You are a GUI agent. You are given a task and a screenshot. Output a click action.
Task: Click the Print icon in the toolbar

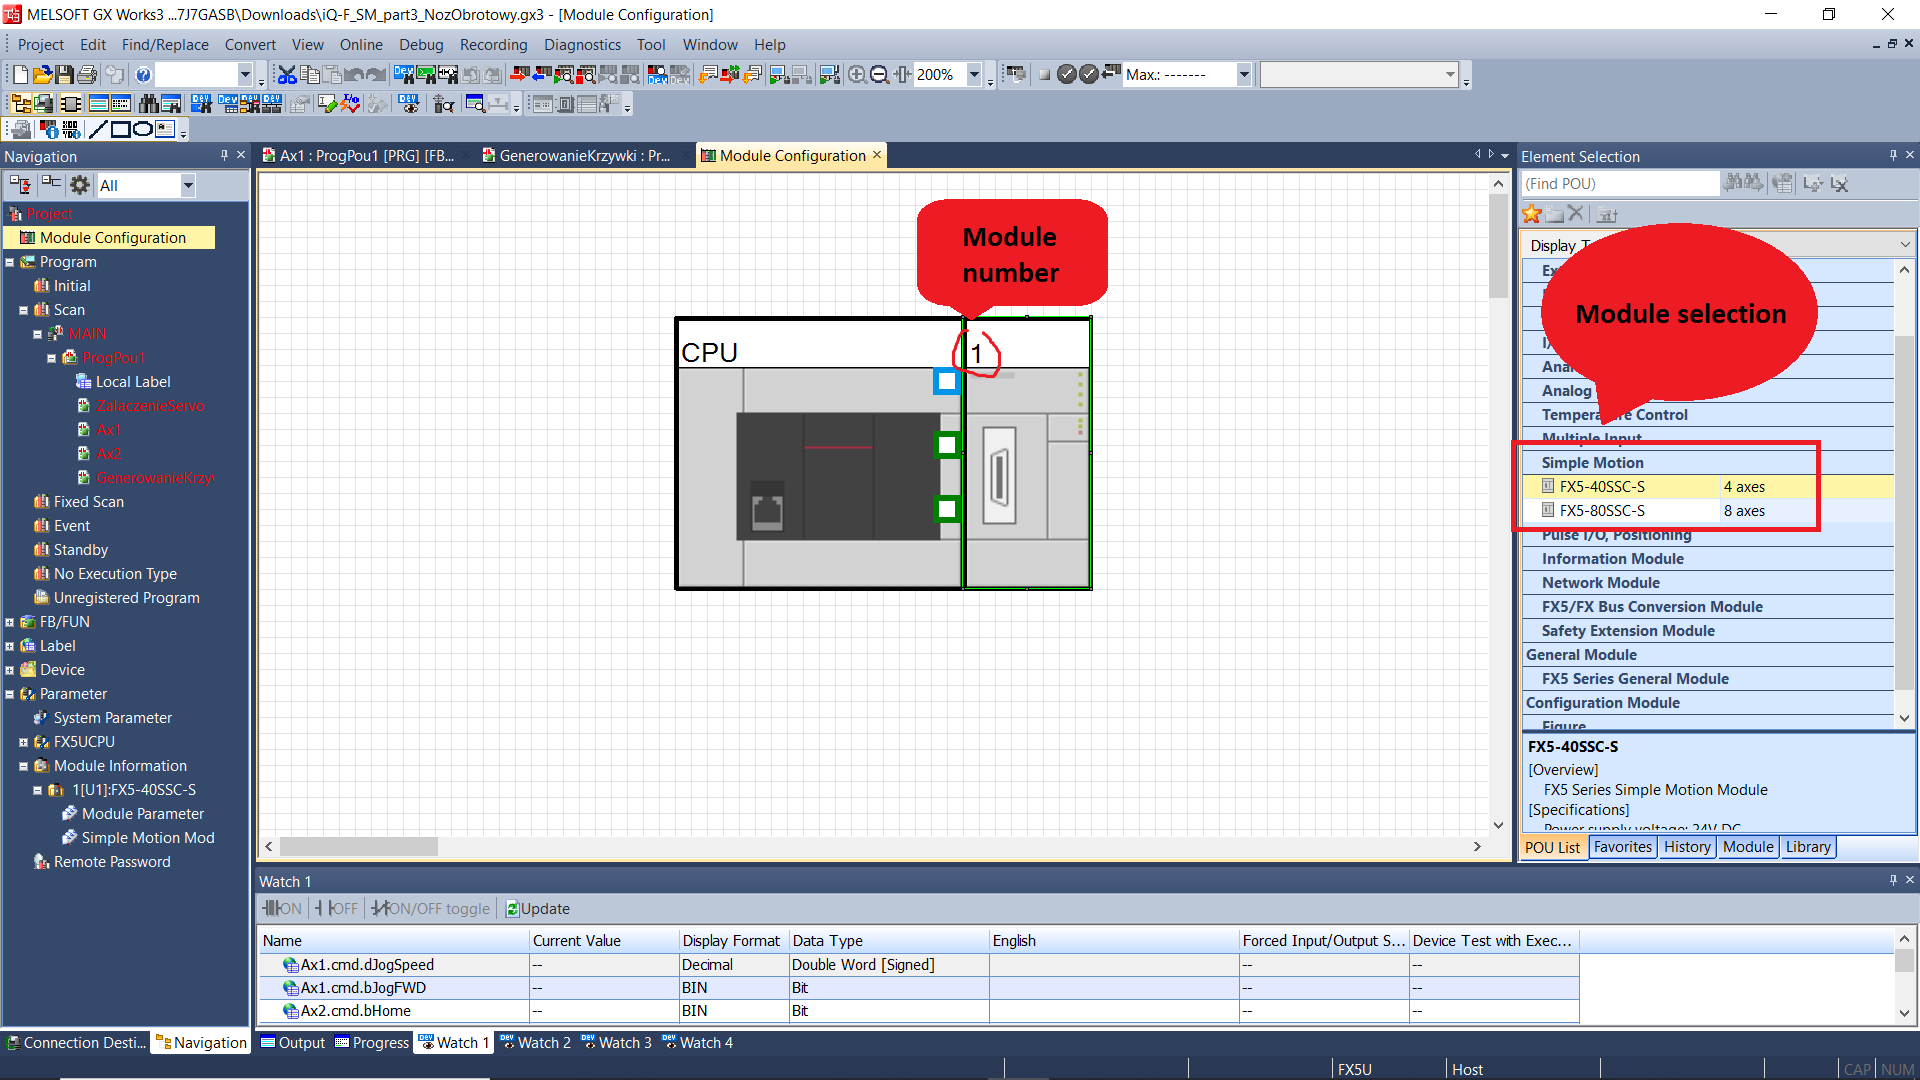click(87, 75)
